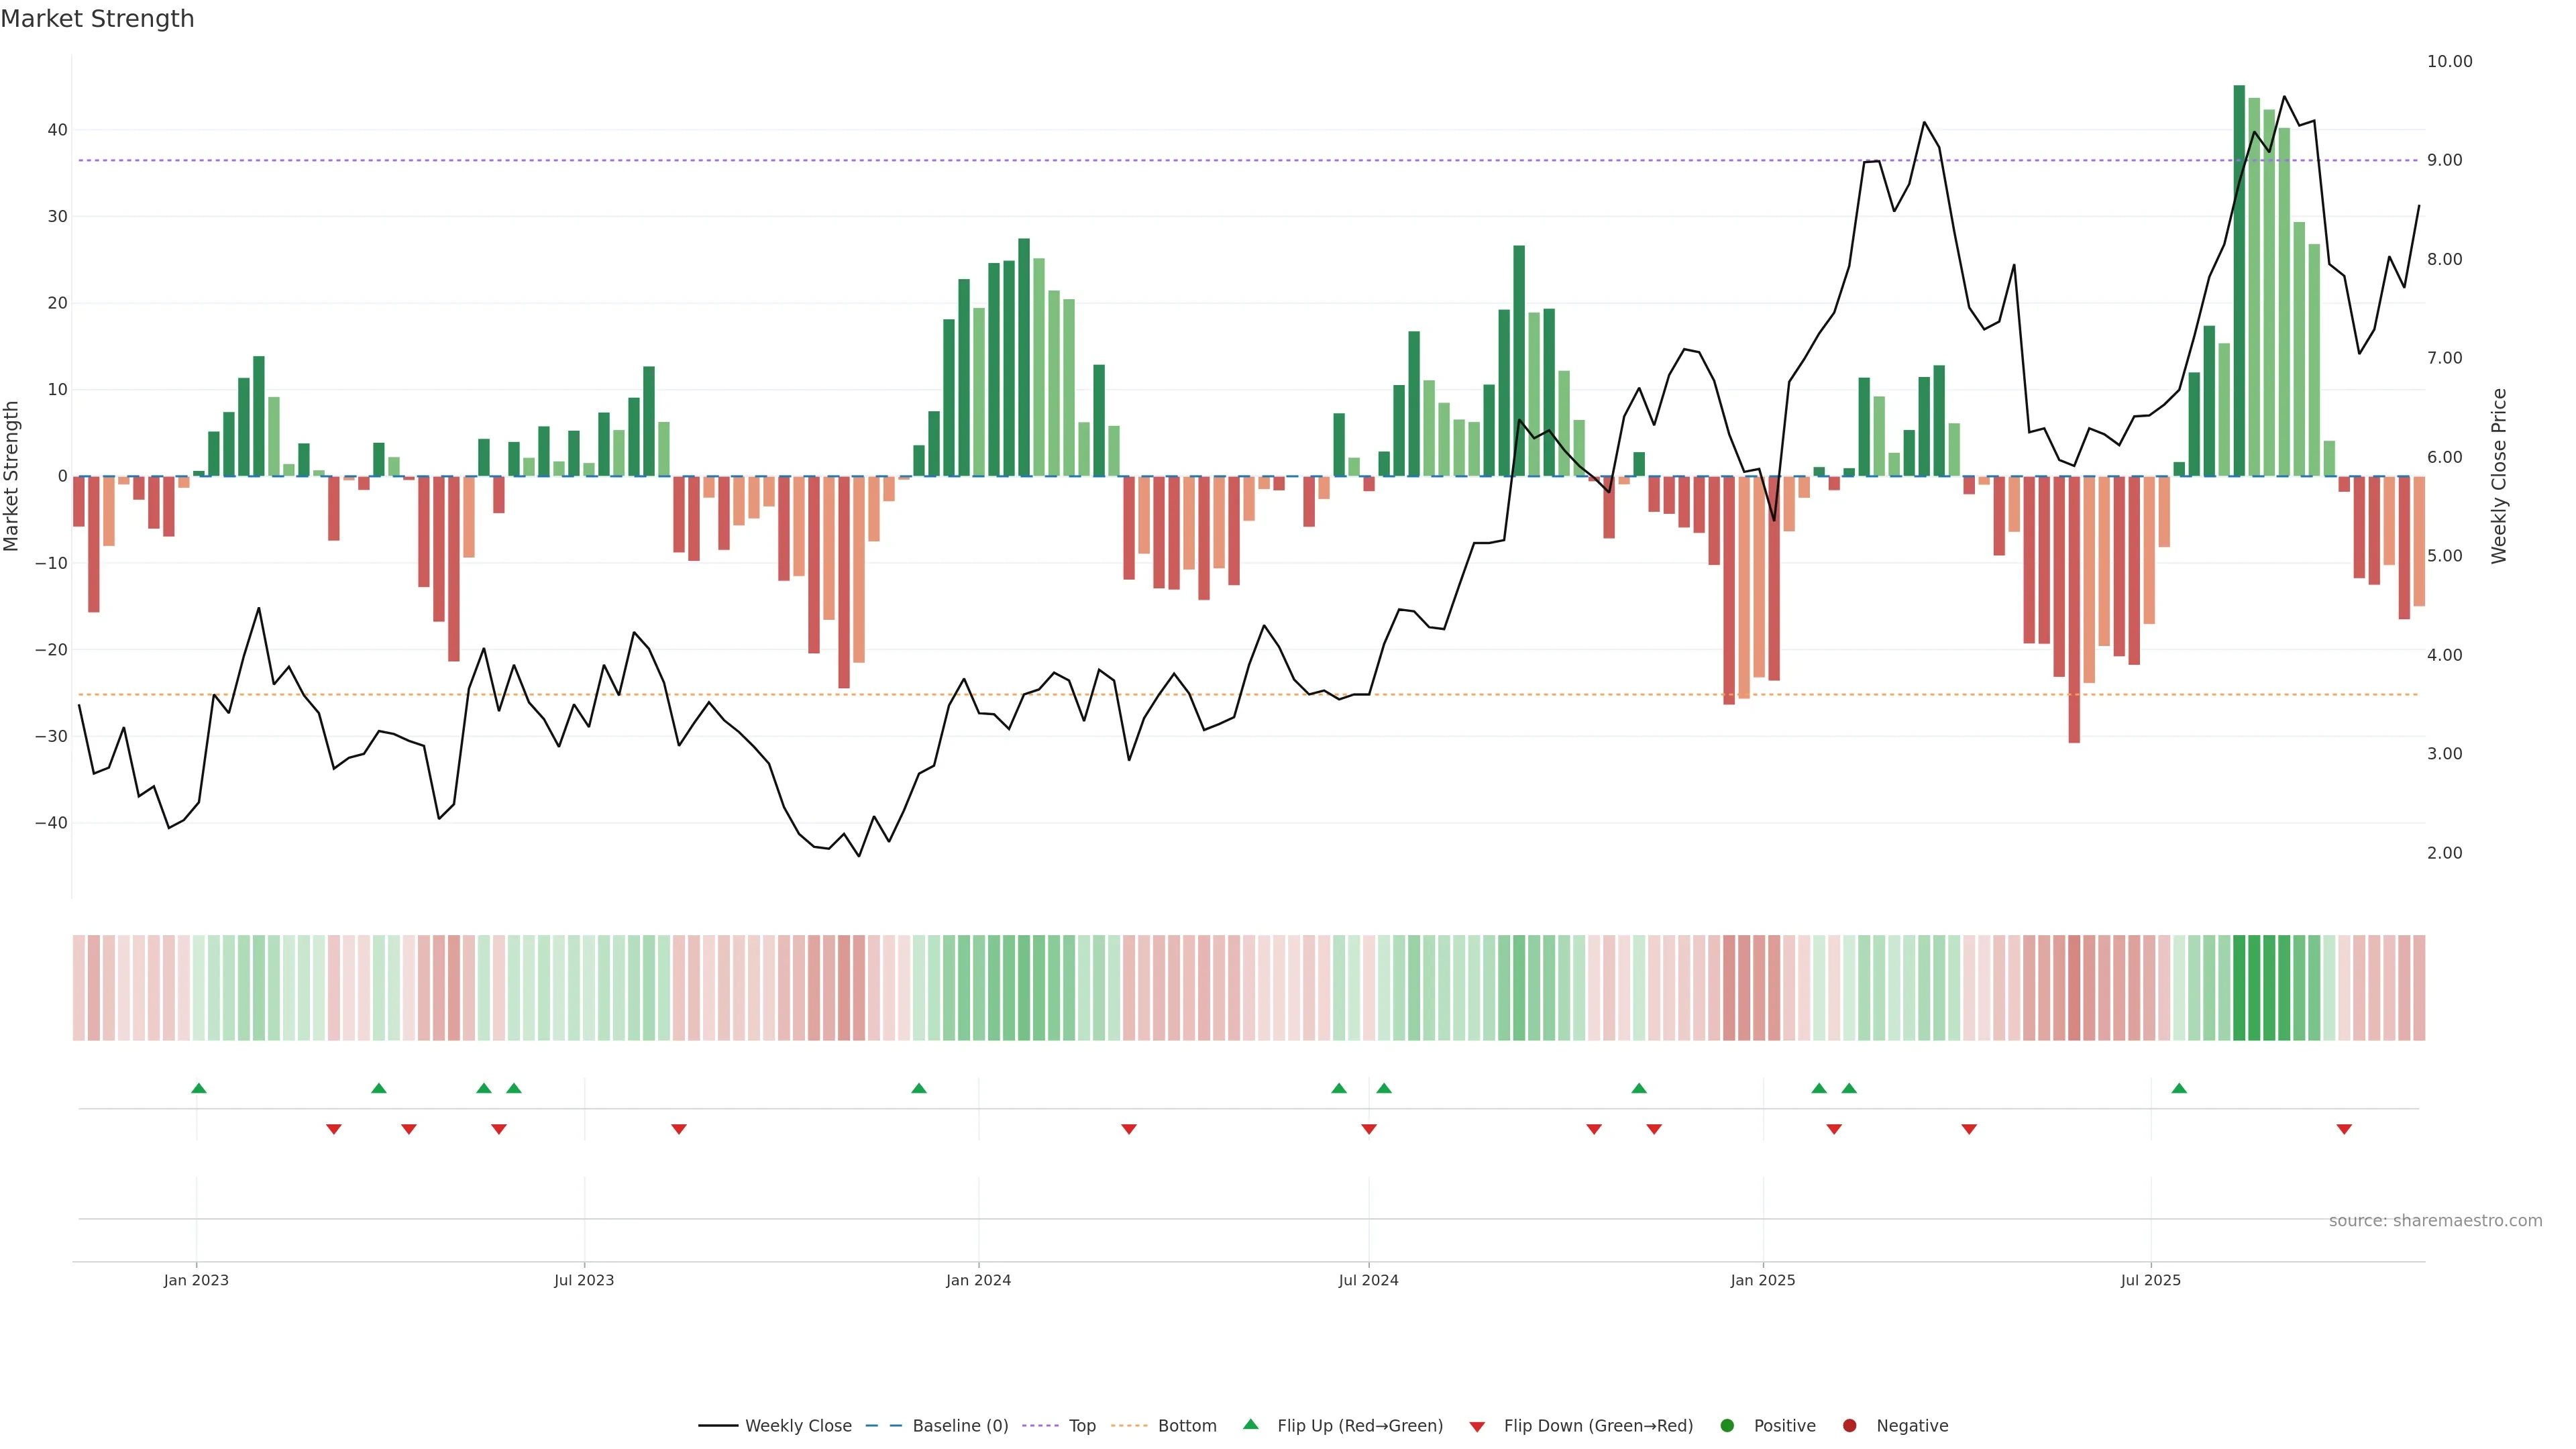Viewport: 2576px width, 1449px height.
Task: Click the first flip-up triangle at Jan 2023
Action: click(199, 1088)
